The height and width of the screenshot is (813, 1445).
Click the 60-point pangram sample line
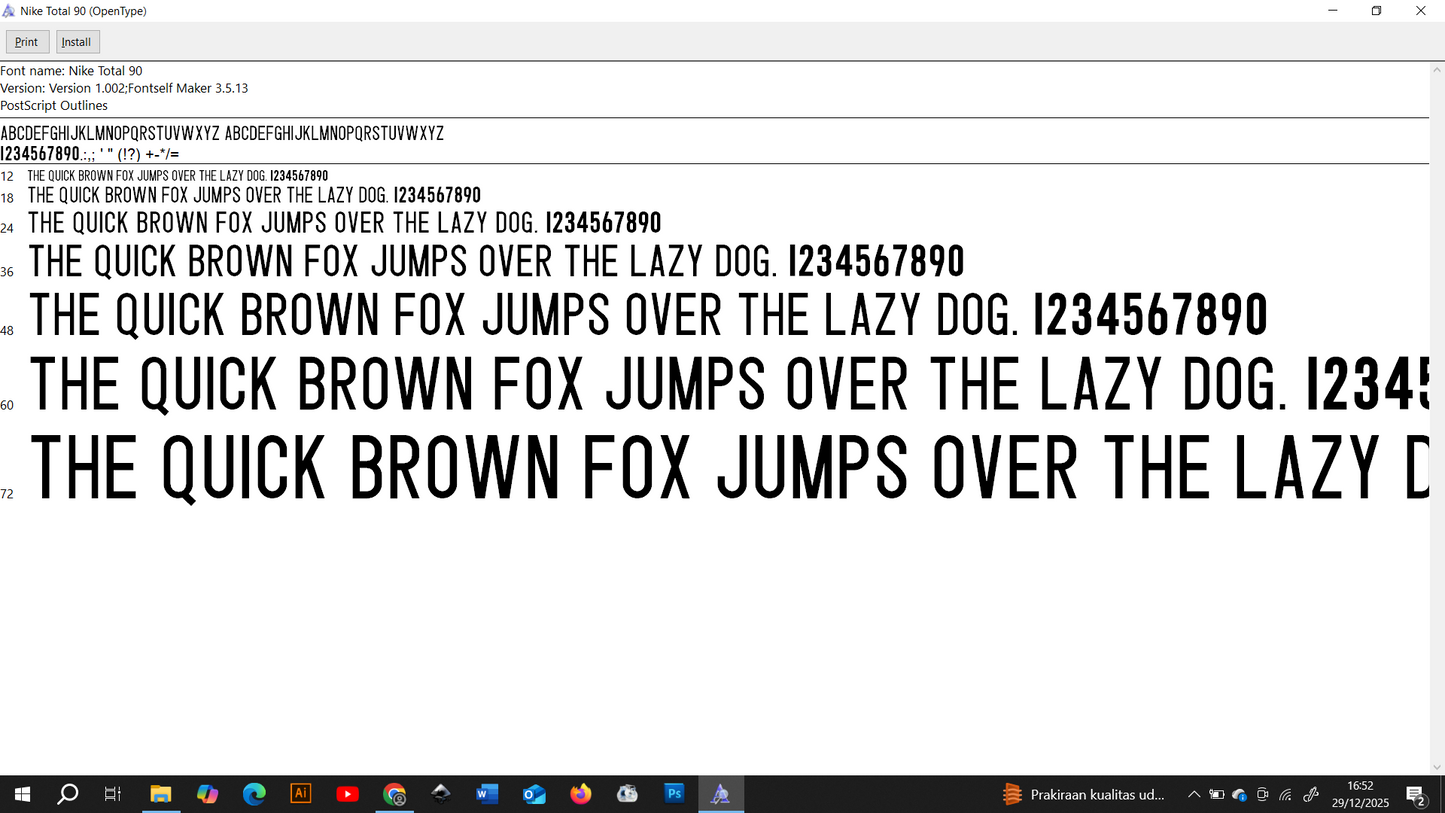click(729, 385)
